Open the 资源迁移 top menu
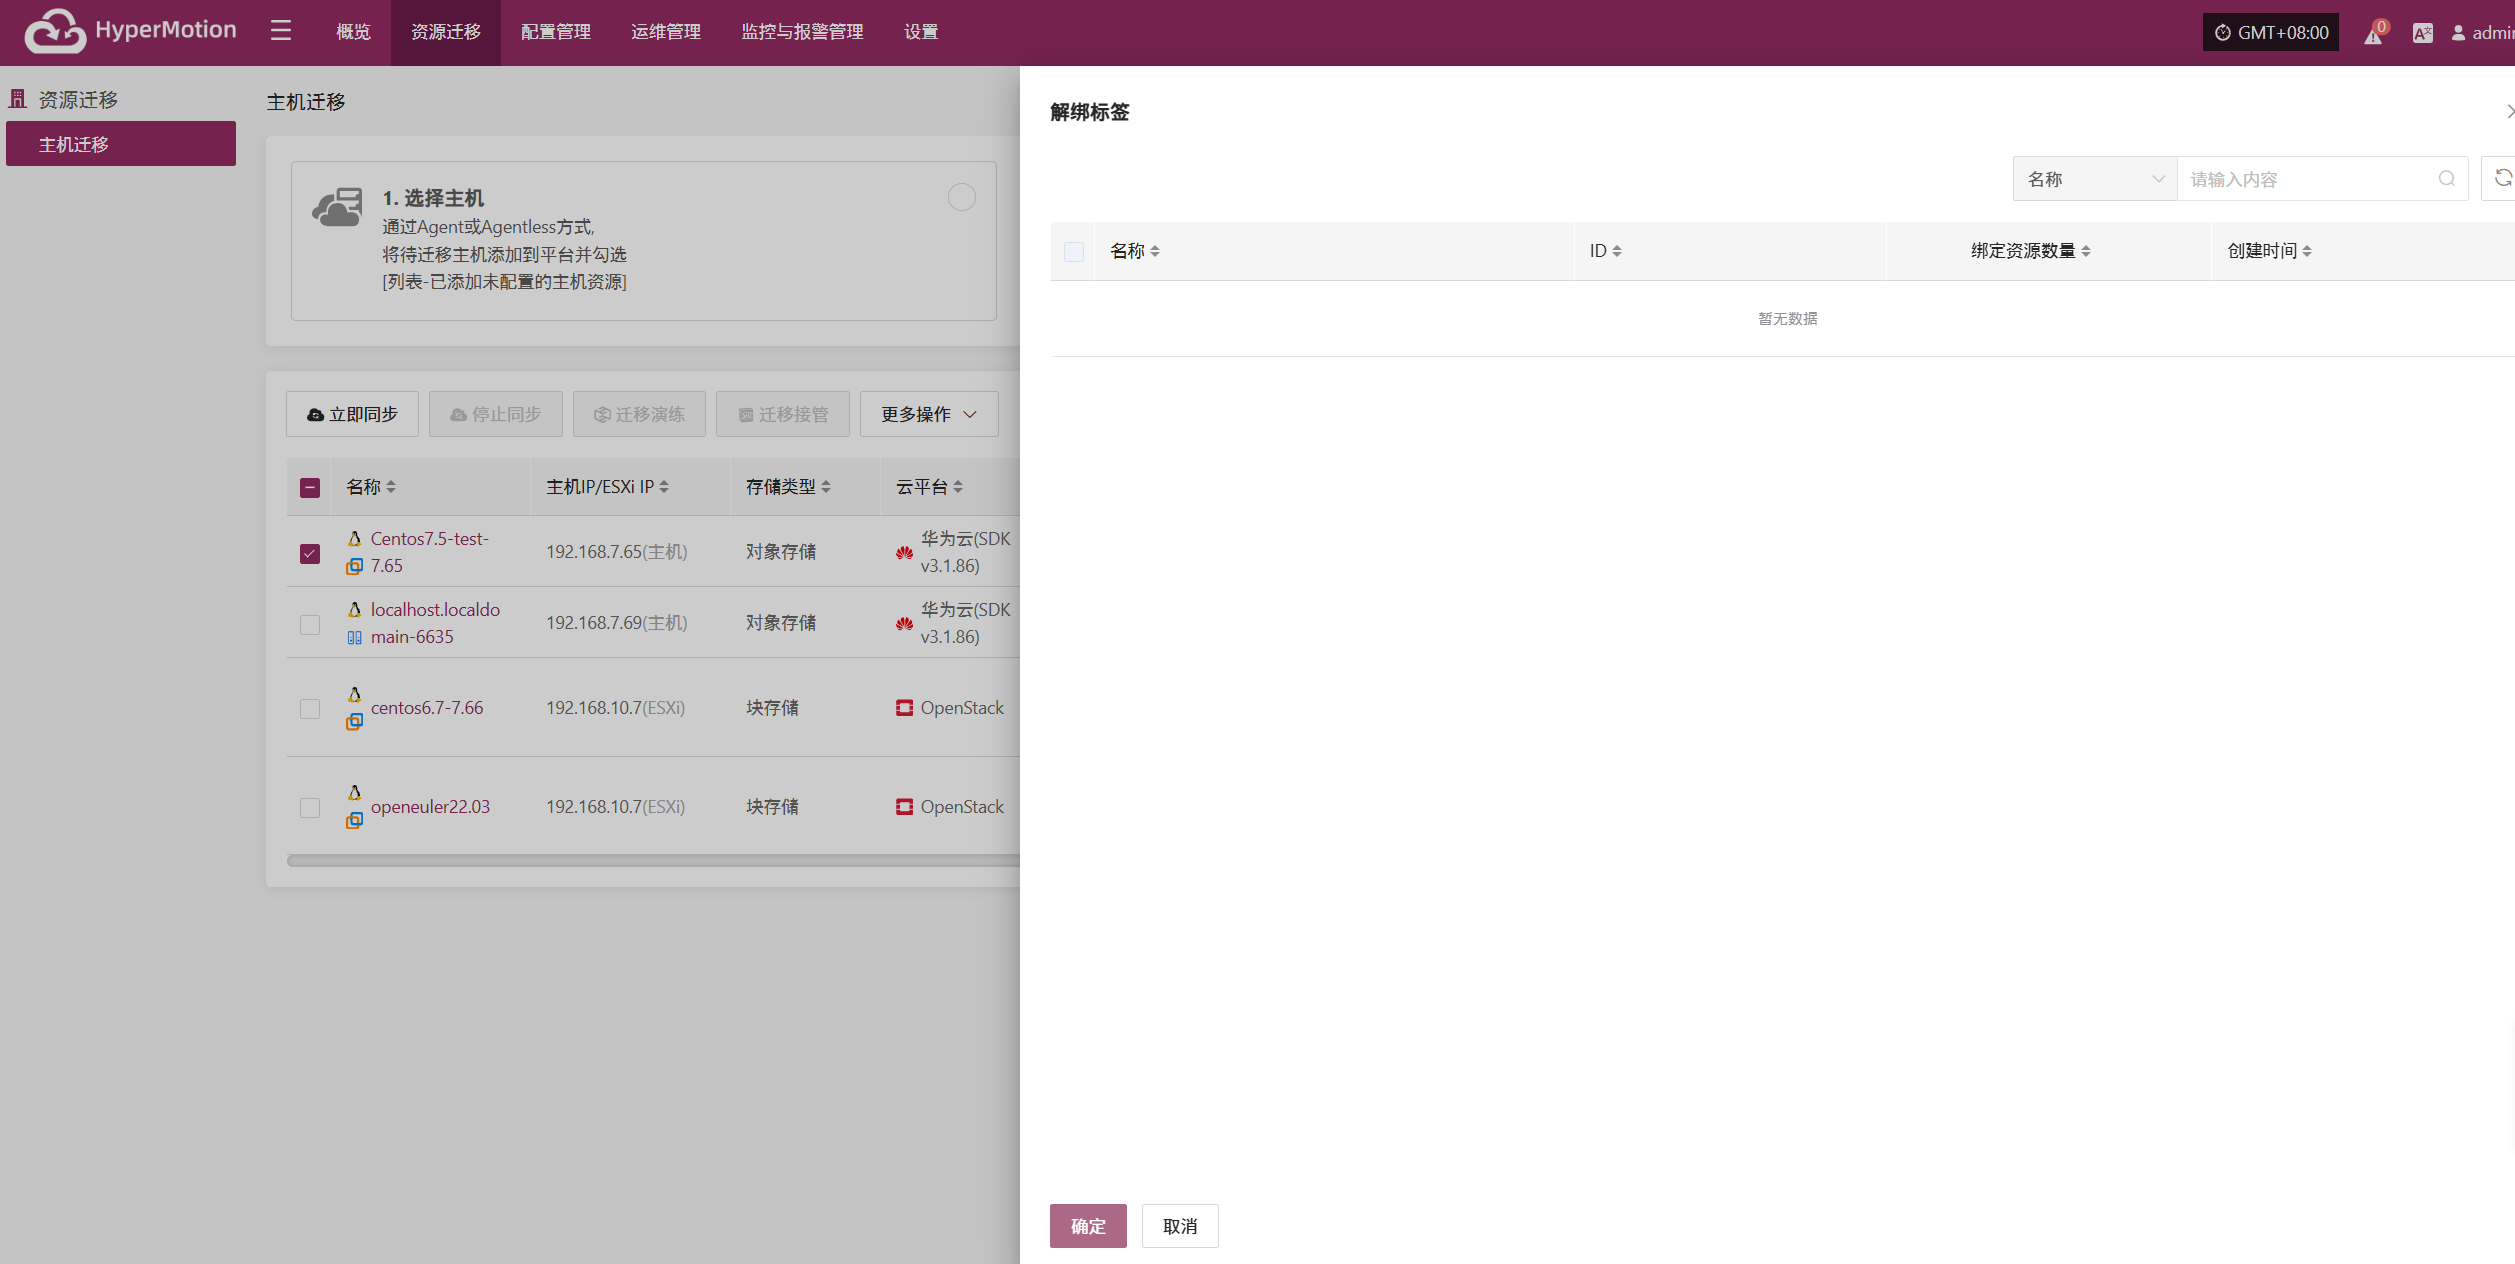 click(x=446, y=32)
